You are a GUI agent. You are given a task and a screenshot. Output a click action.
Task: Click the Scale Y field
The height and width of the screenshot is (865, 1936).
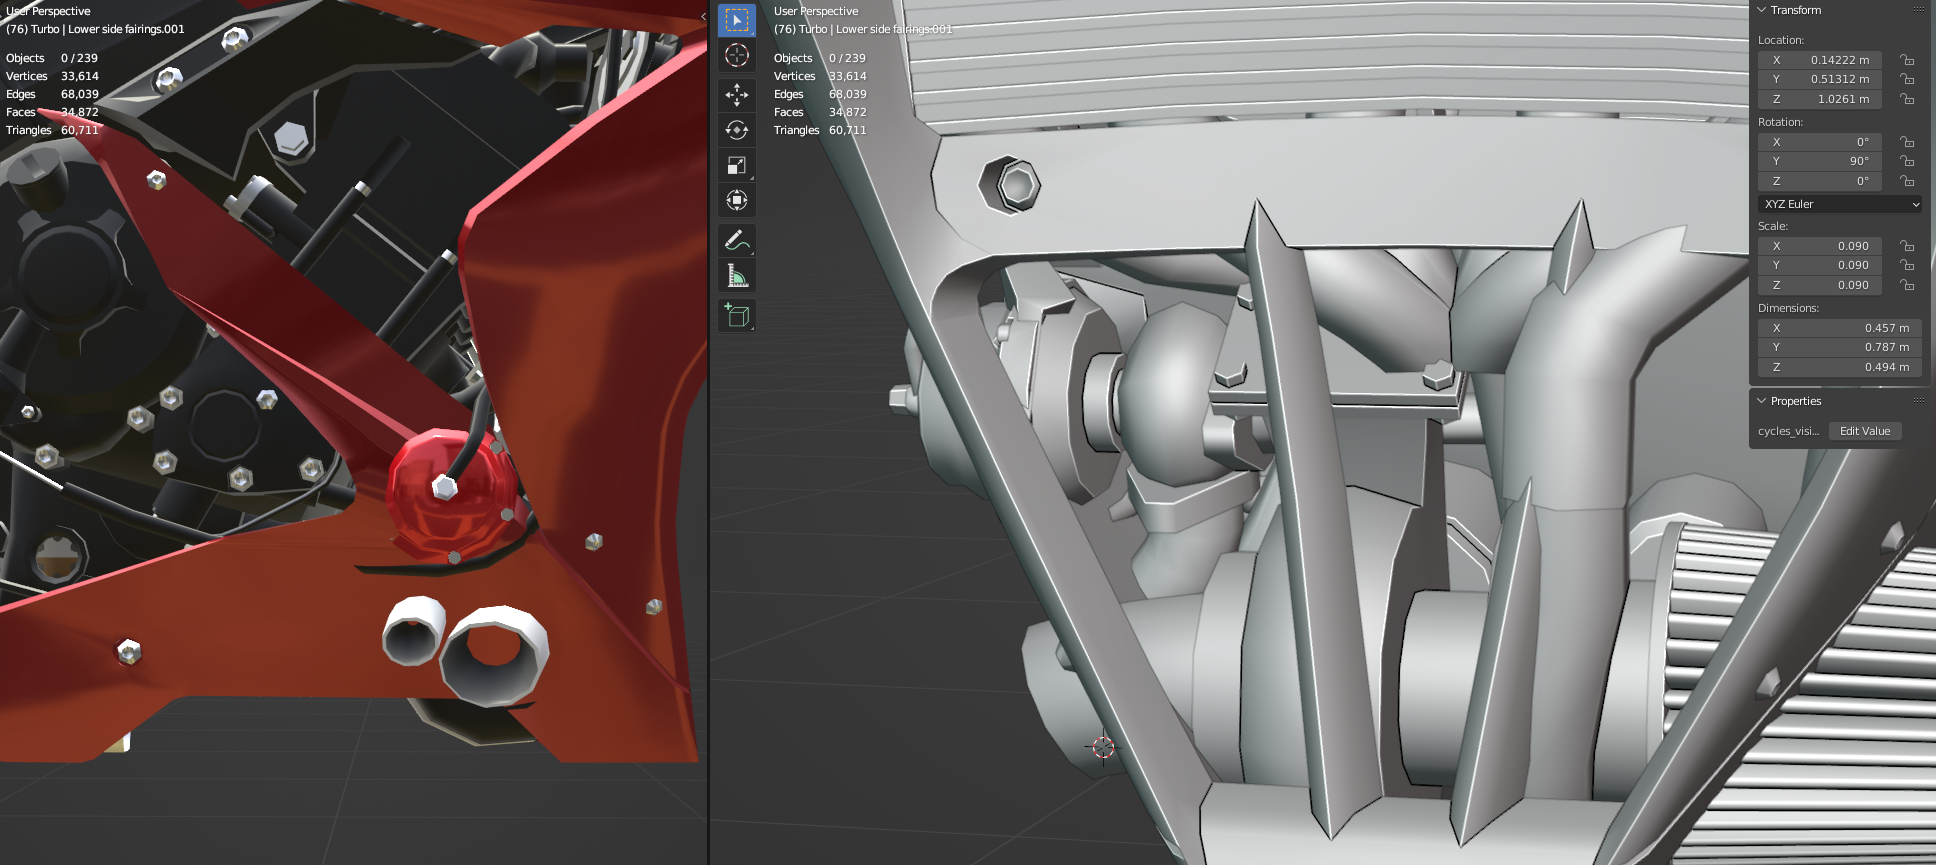pos(1820,265)
